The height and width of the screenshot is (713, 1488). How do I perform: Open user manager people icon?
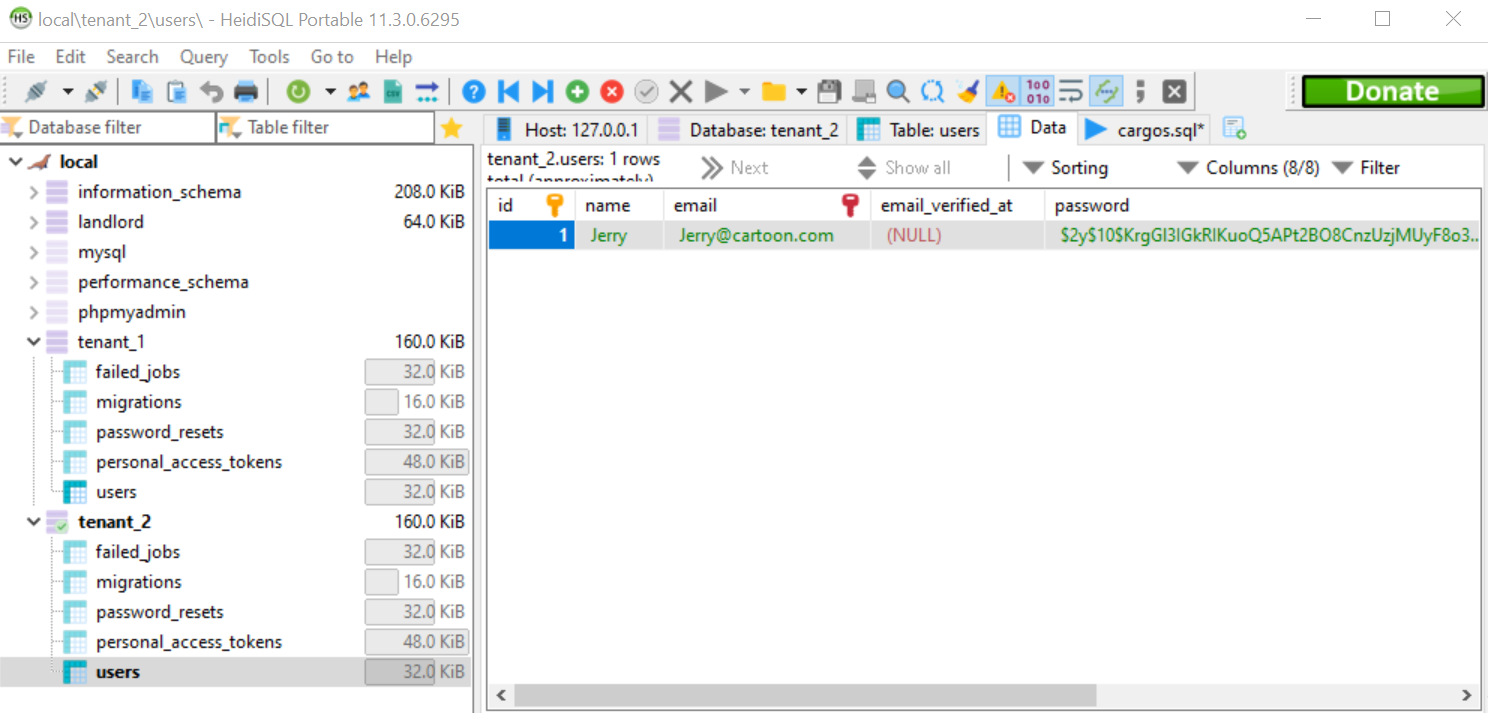(359, 92)
